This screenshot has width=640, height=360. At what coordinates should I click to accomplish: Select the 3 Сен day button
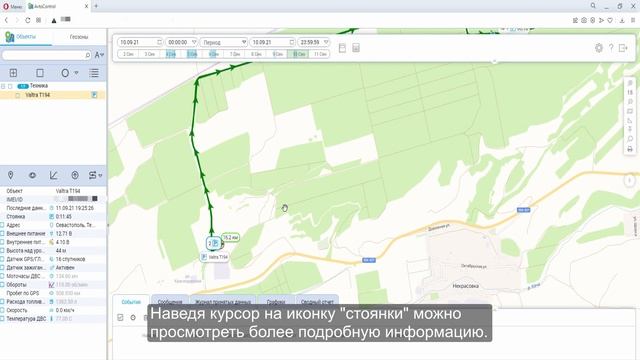point(149,54)
